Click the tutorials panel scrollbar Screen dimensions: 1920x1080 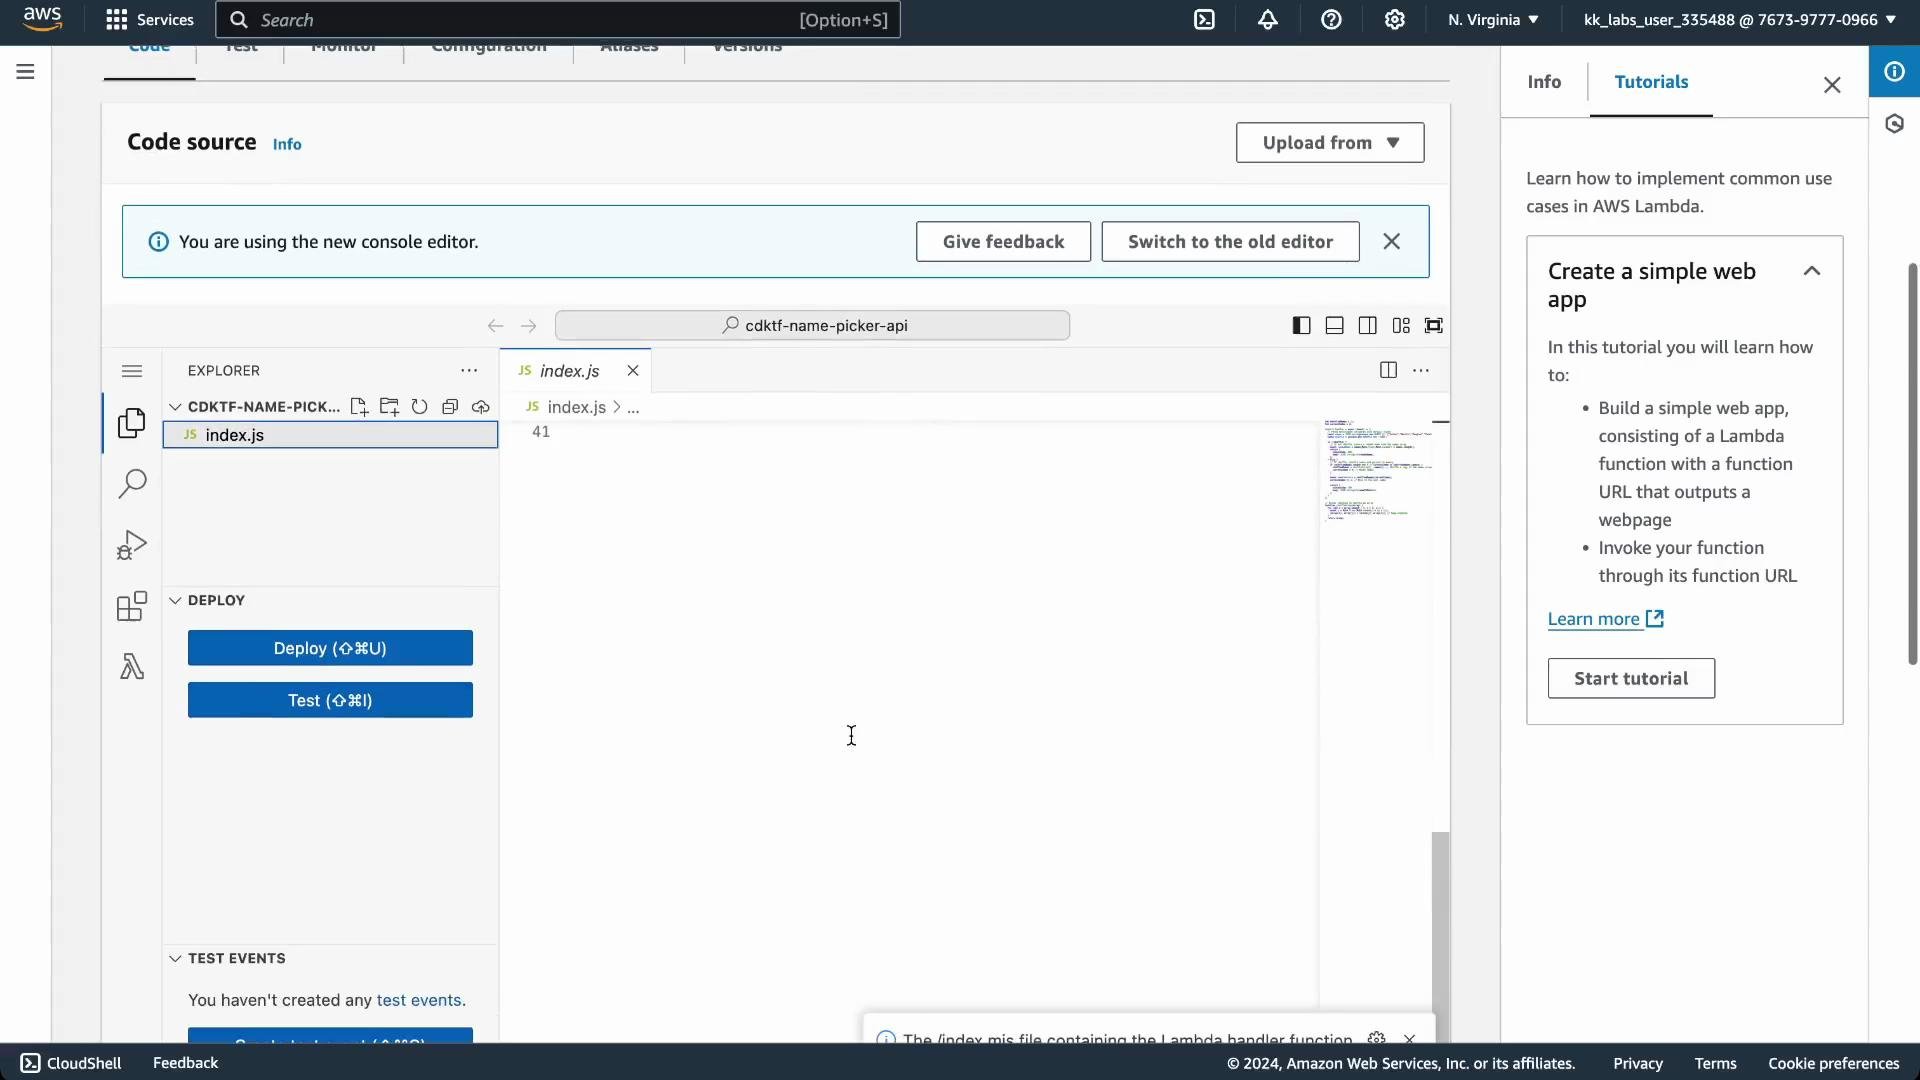pyautogui.click(x=1912, y=464)
